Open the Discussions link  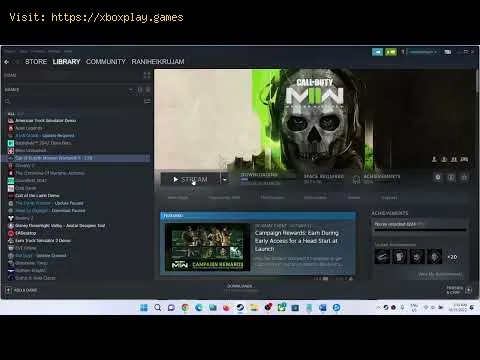click(315, 198)
